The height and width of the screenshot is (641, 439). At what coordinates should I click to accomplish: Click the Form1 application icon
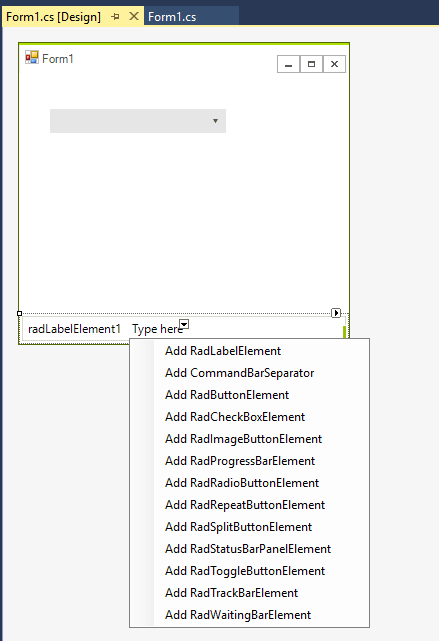click(x=32, y=57)
